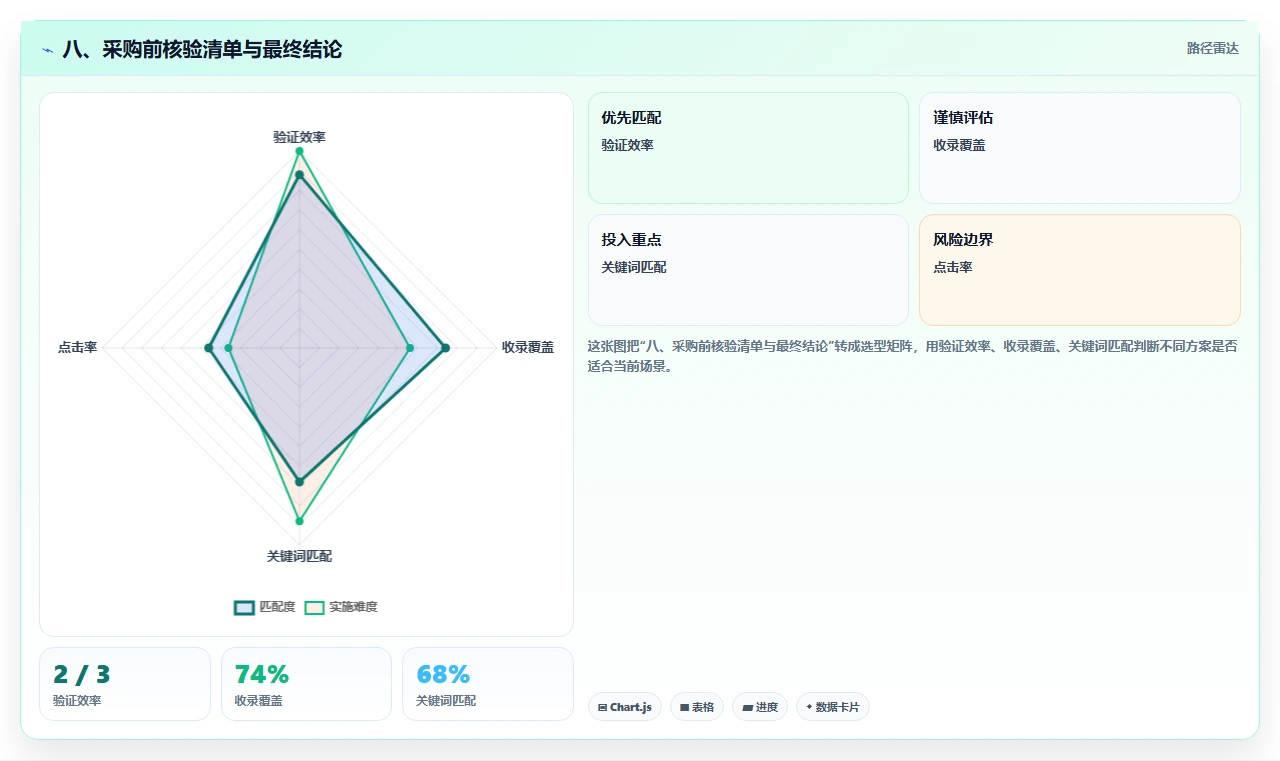Click the description paragraph starting 这张图把

[x=912, y=356]
